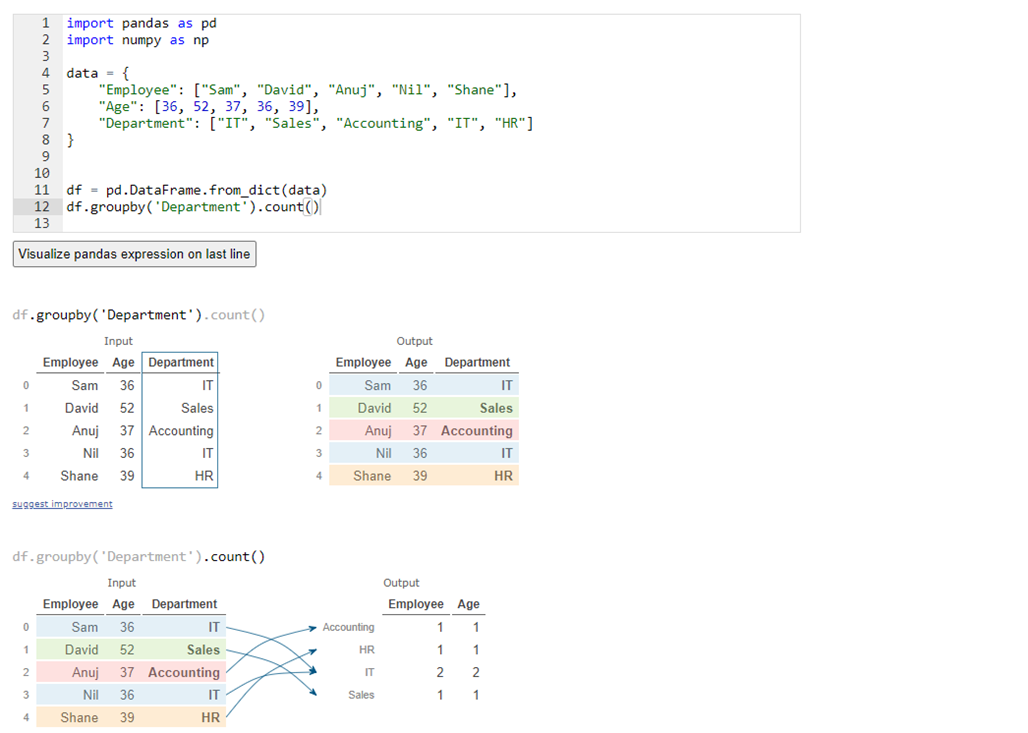Click line number 13 in the editor gutter

(x=41, y=224)
